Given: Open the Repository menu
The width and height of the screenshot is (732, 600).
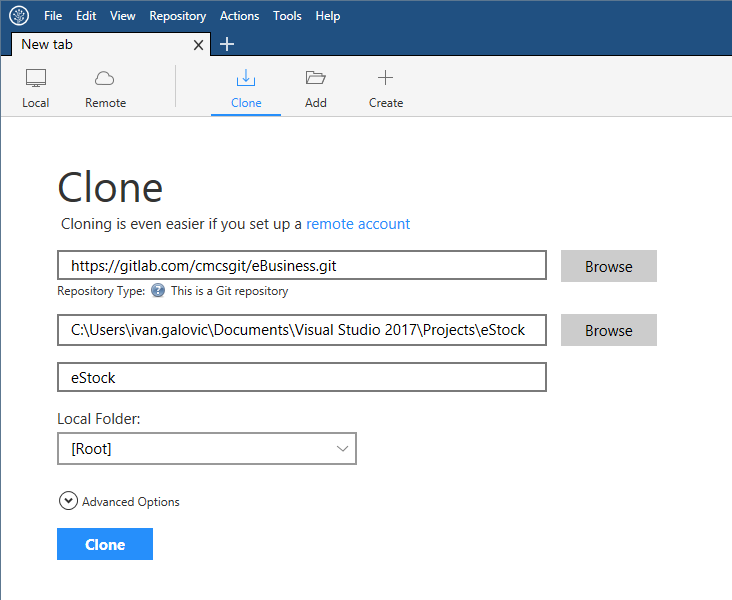Looking at the screenshot, I should [x=177, y=16].
